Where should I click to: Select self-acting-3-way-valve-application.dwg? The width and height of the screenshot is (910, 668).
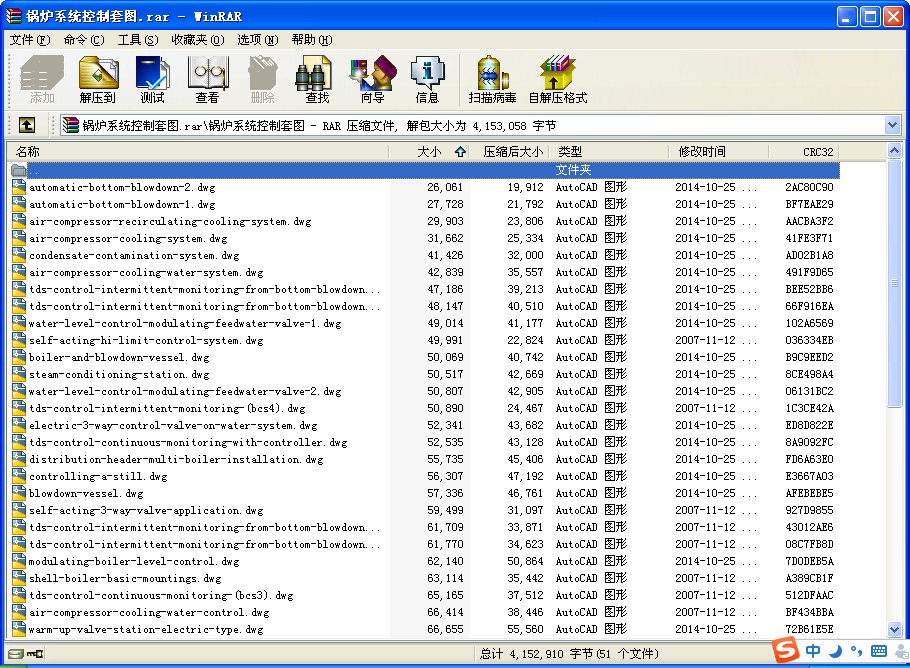[146, 510]
